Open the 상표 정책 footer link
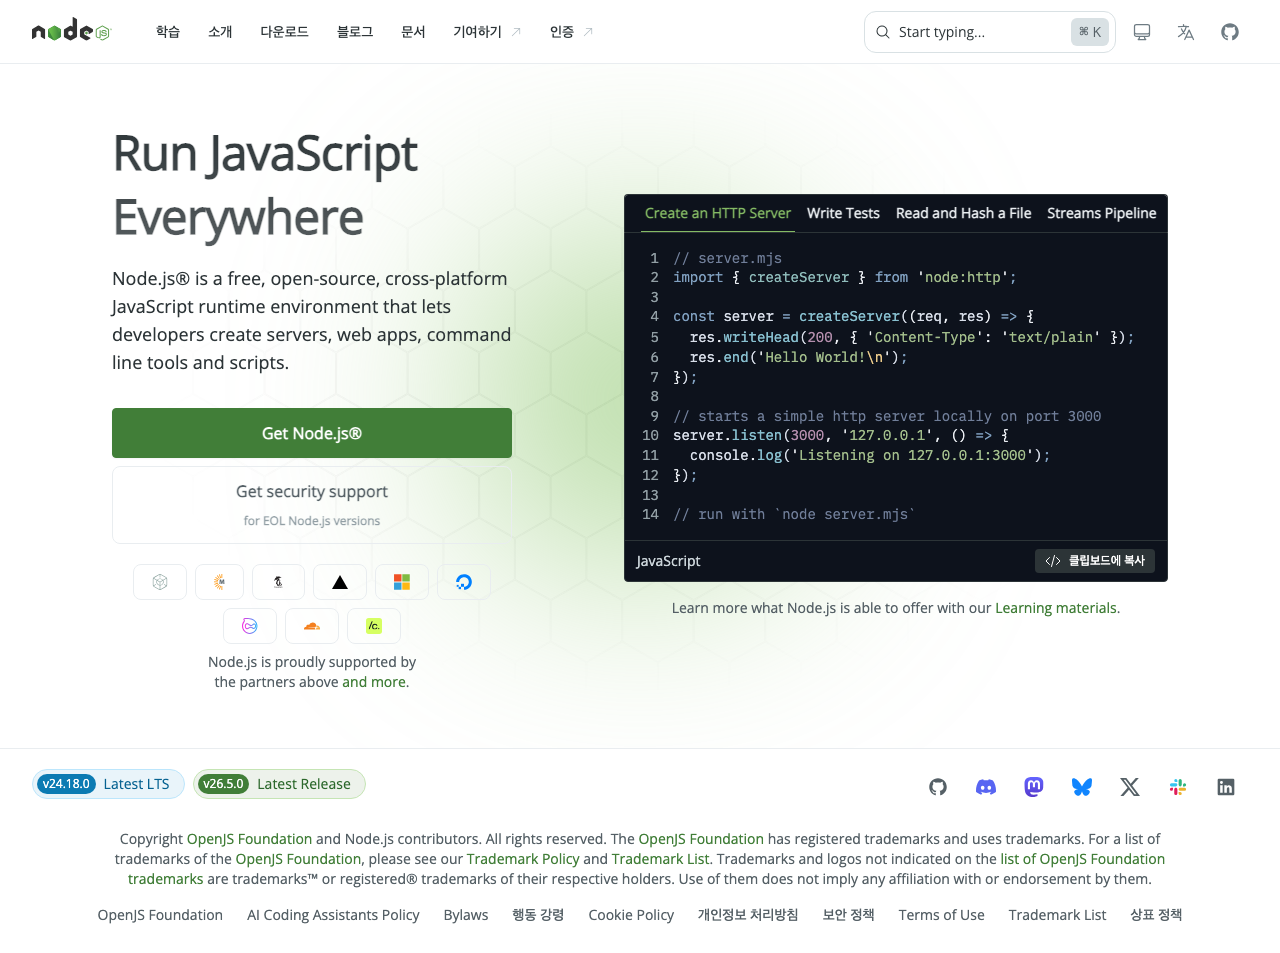The image size is (1280, 953). [1156, 915]
